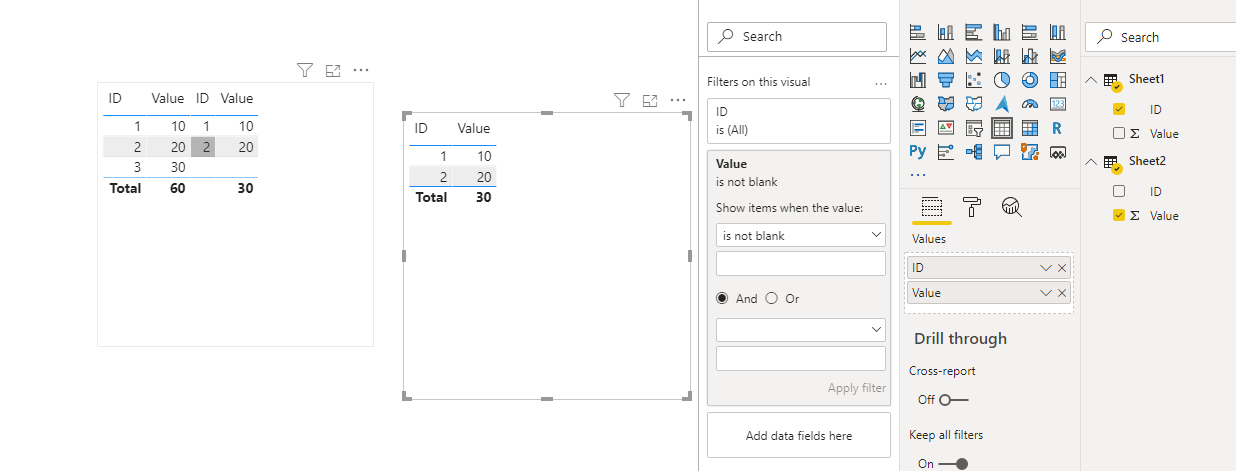
Task: Remove Value field from Values well
Action: point(1062,293)
